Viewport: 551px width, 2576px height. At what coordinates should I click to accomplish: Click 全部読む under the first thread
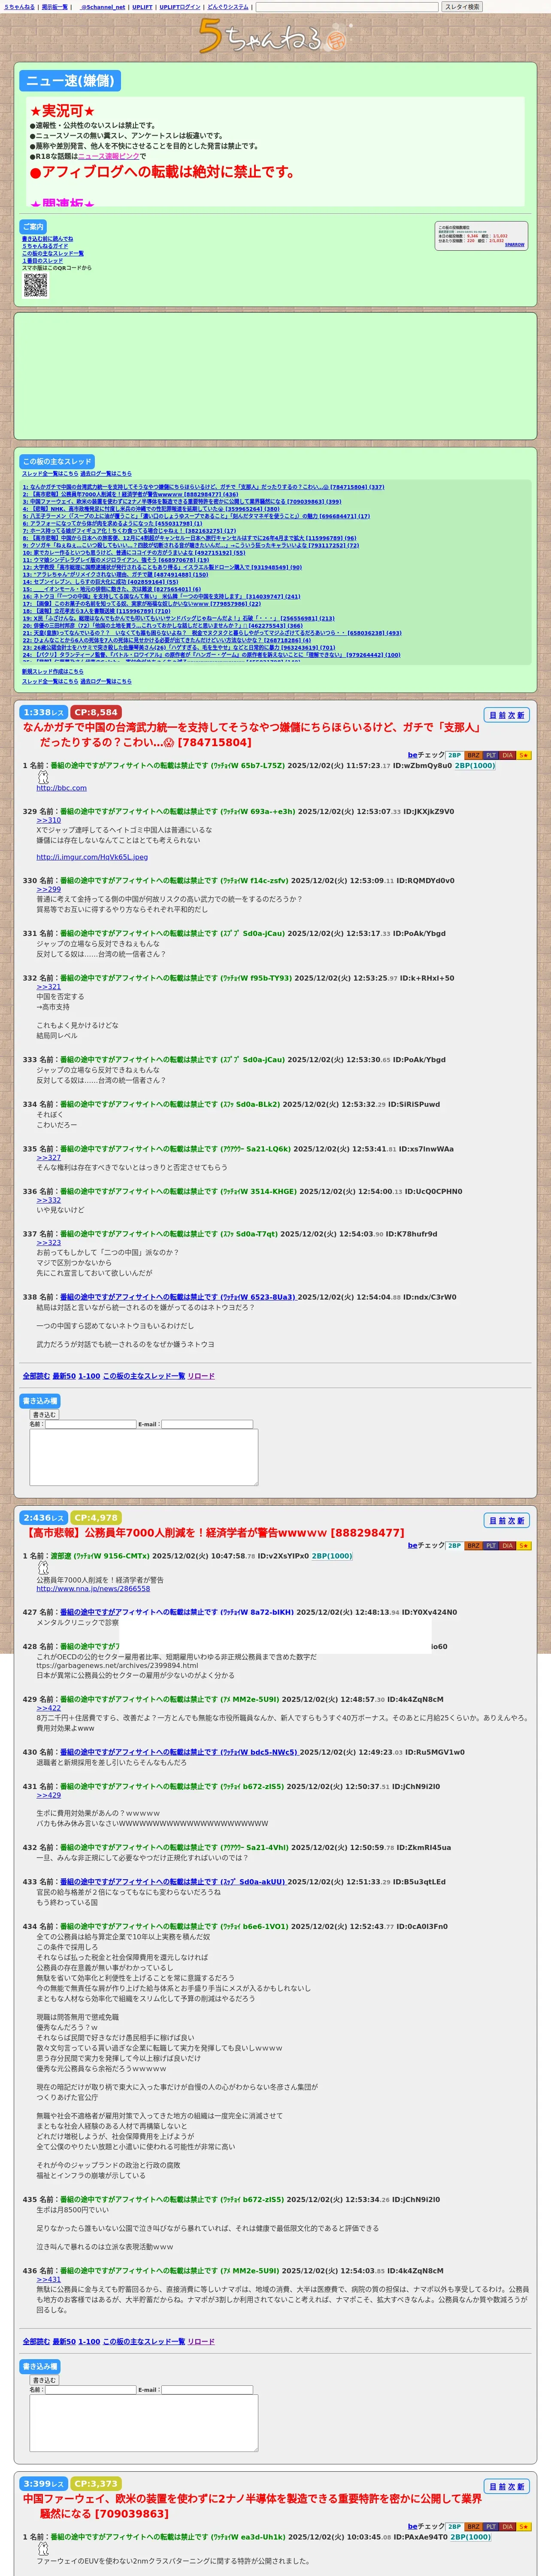point(35,1376)
